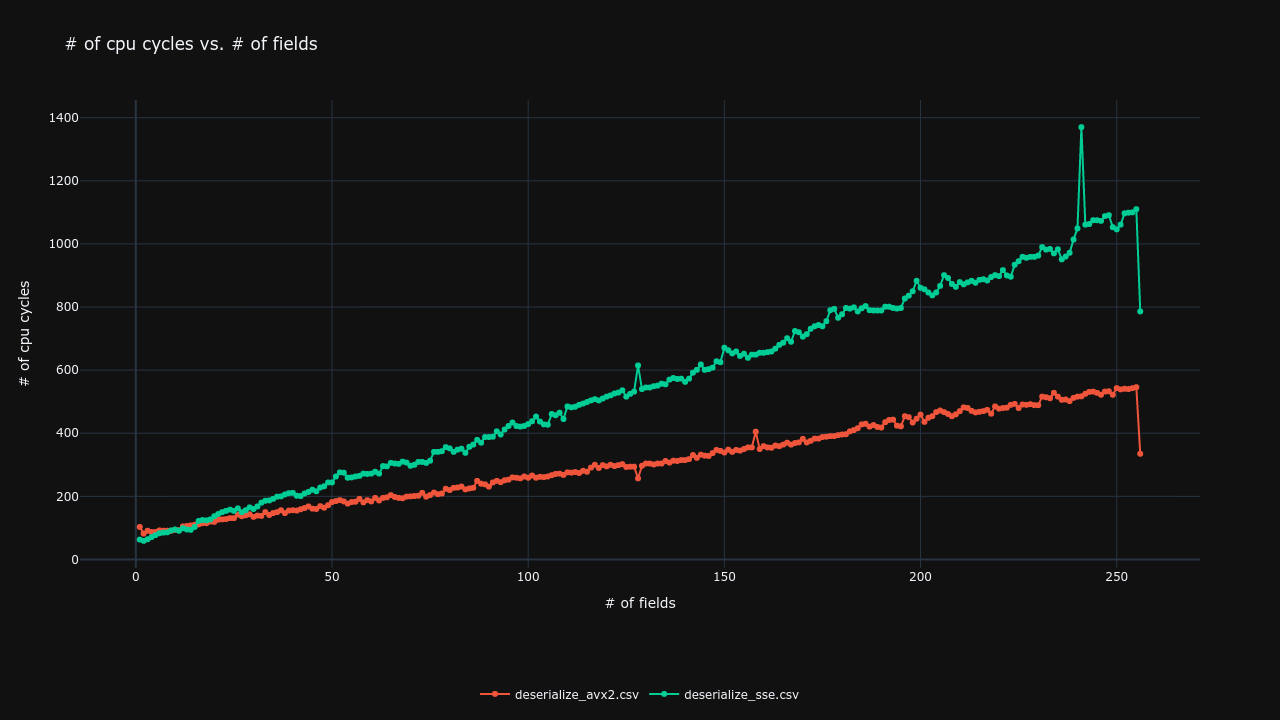Click the y-axis tick label 600
Screen dimensions: 1280x720
pos(67,370)
